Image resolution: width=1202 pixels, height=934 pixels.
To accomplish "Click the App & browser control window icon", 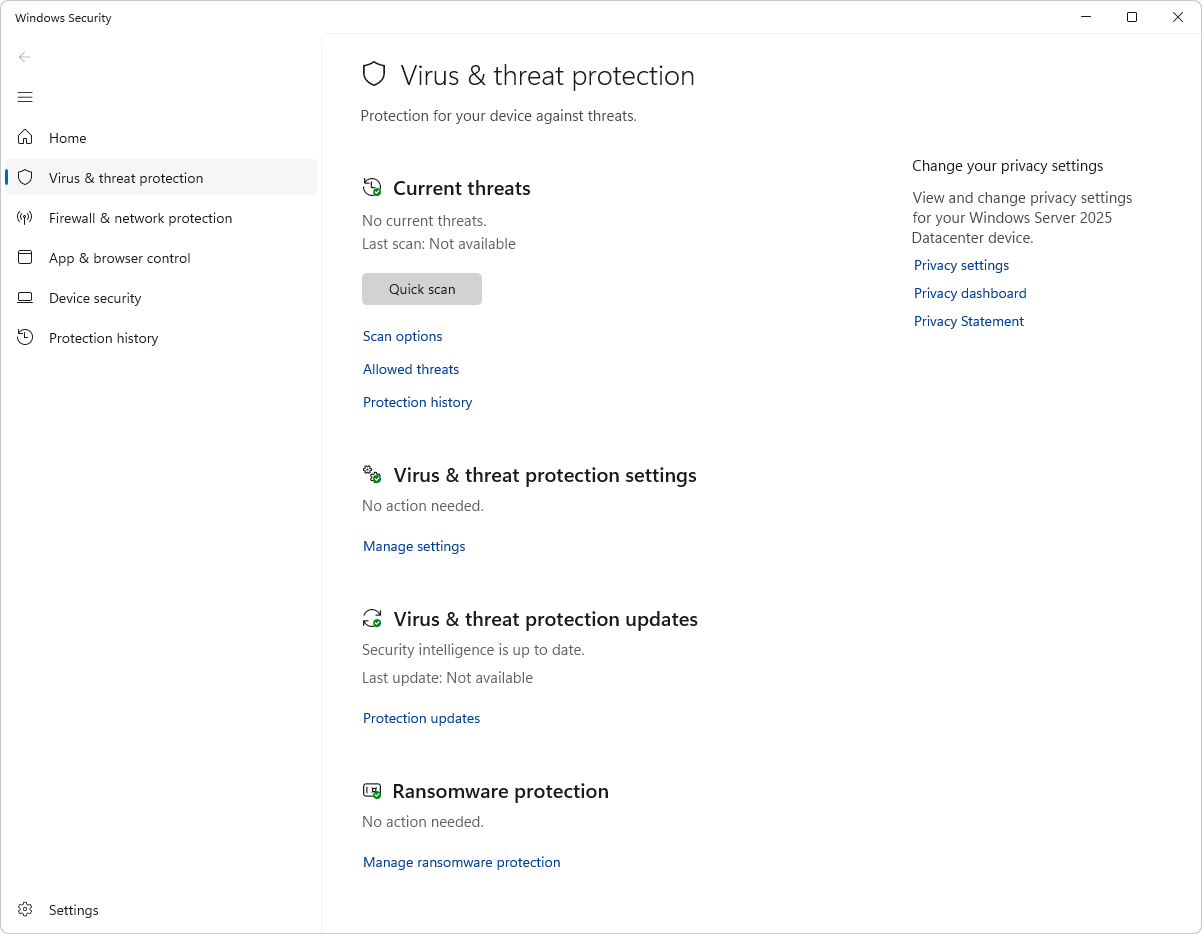I will pos(26,258).
